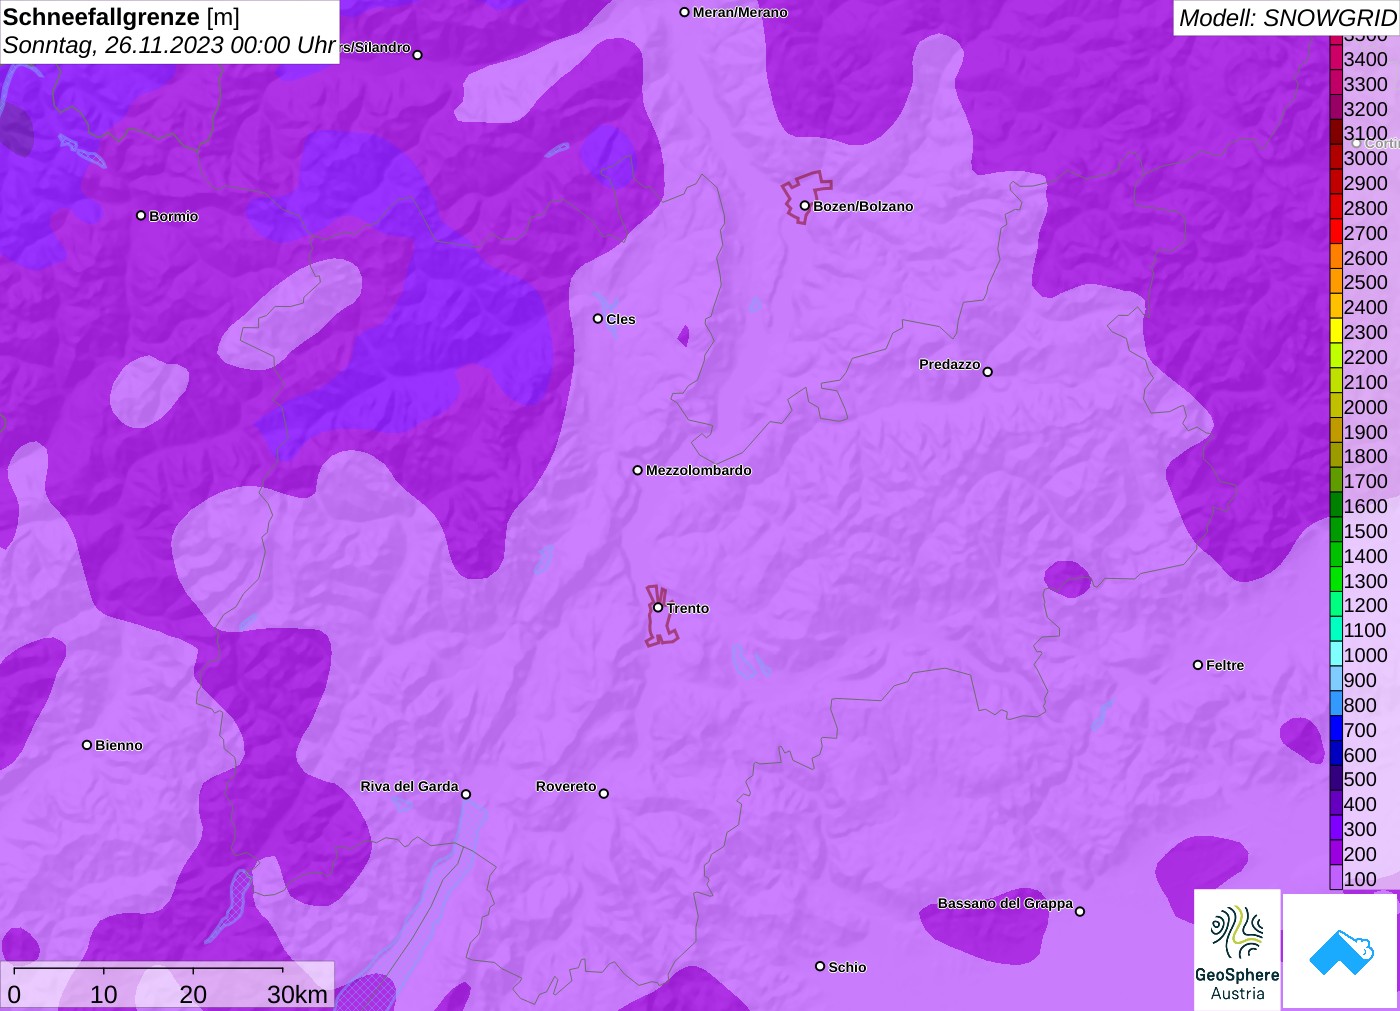Click the Bassano del Grappa label
The image size is (1400, 1011).
[x=1005, y=903]
